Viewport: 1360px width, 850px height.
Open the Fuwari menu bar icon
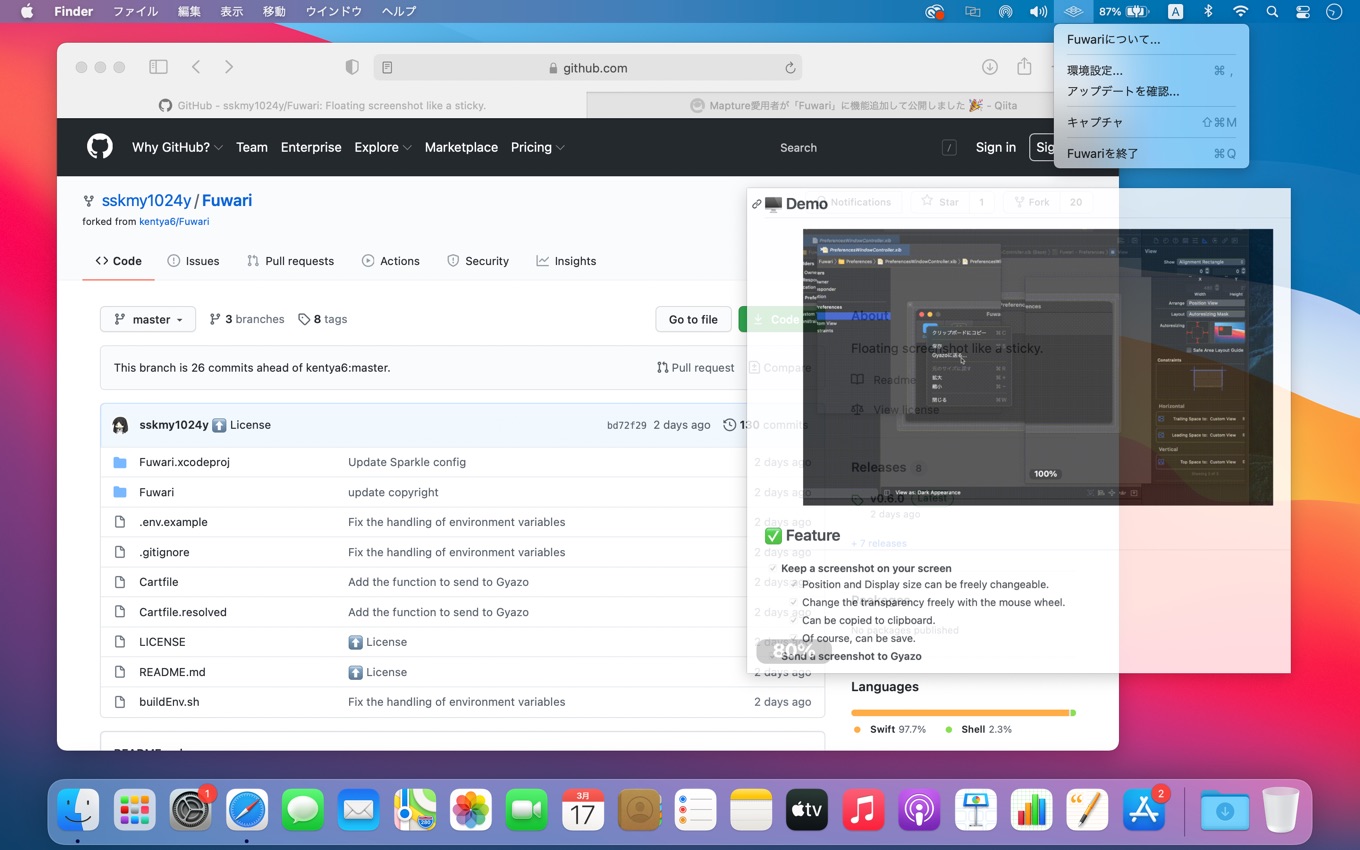[x=1073, y=12]
